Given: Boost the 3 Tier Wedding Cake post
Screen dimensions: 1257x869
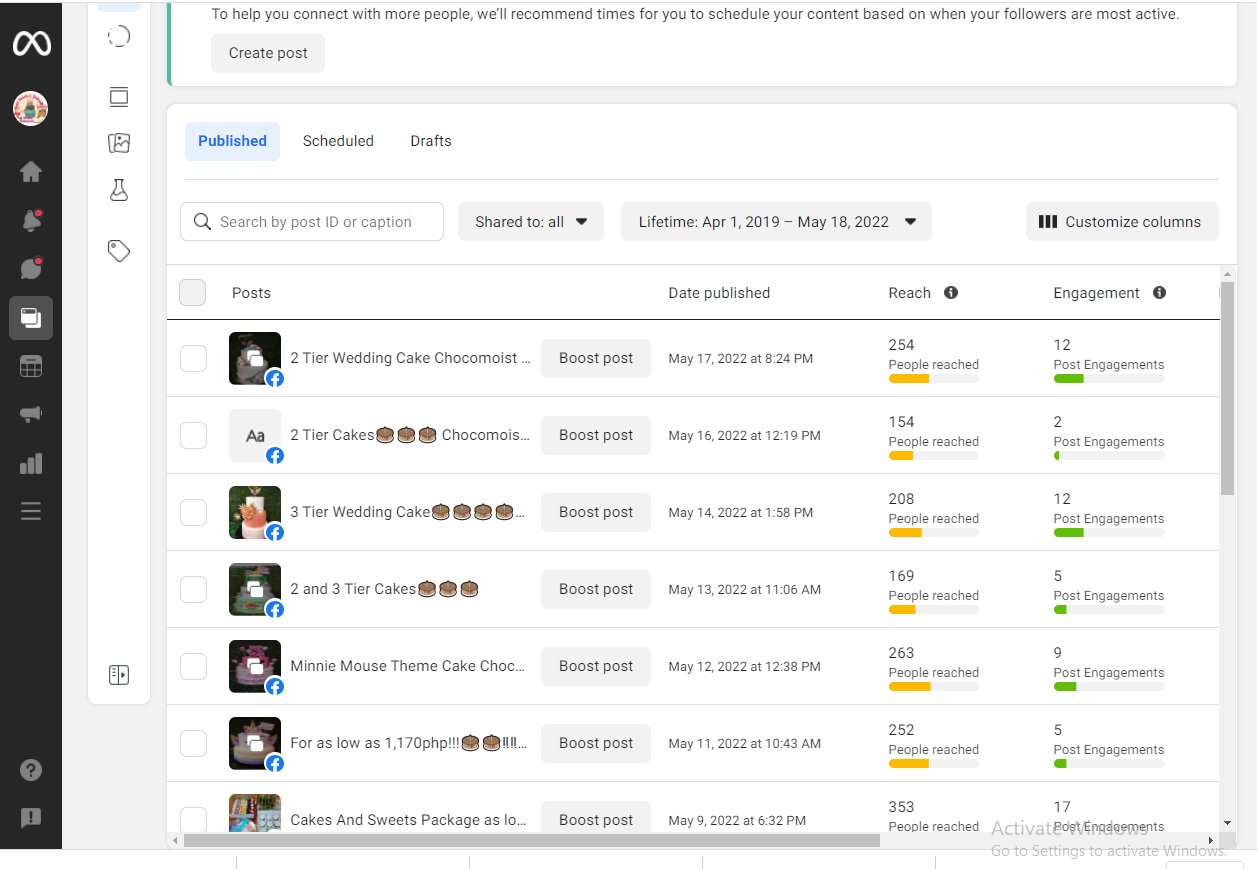Looking at the screenshot, I should 596,512.
